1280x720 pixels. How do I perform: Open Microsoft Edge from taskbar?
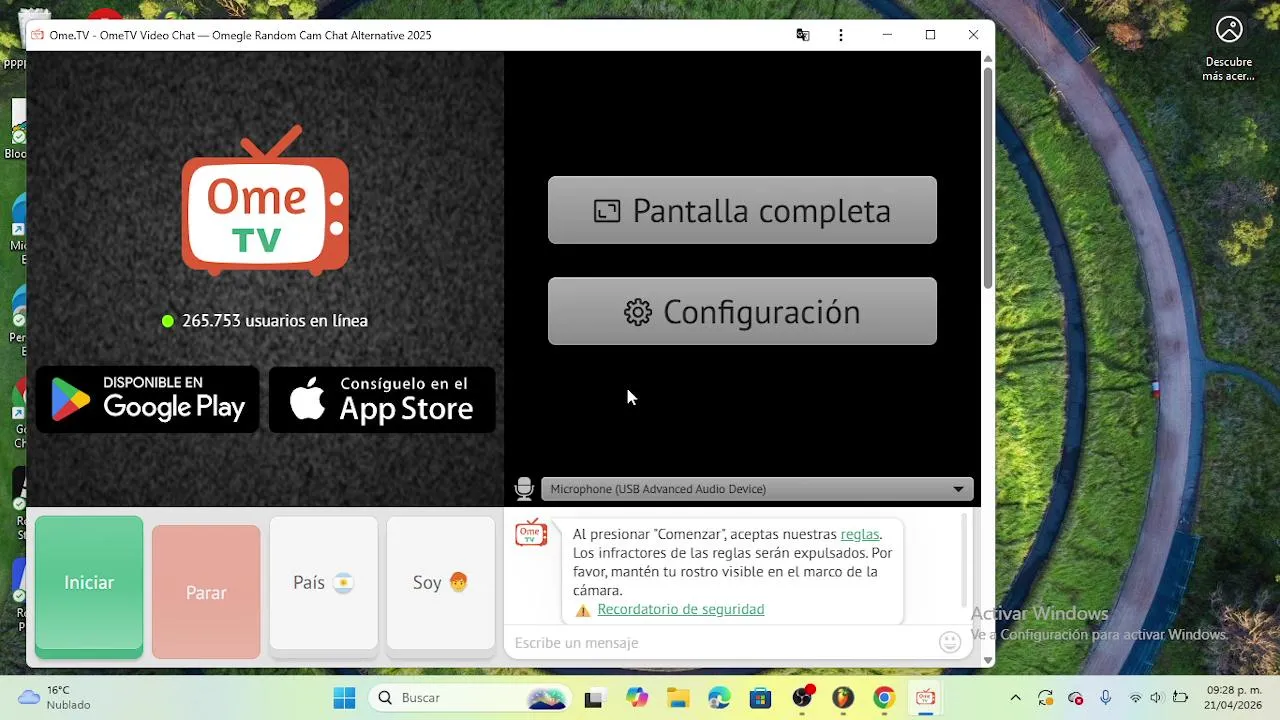(719, 698)
